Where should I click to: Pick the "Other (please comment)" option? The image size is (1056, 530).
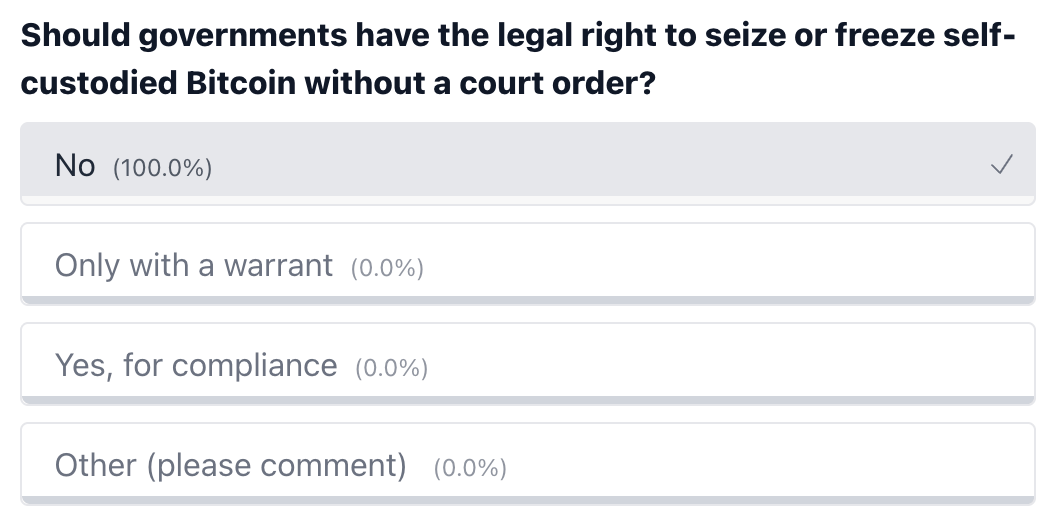230,465
